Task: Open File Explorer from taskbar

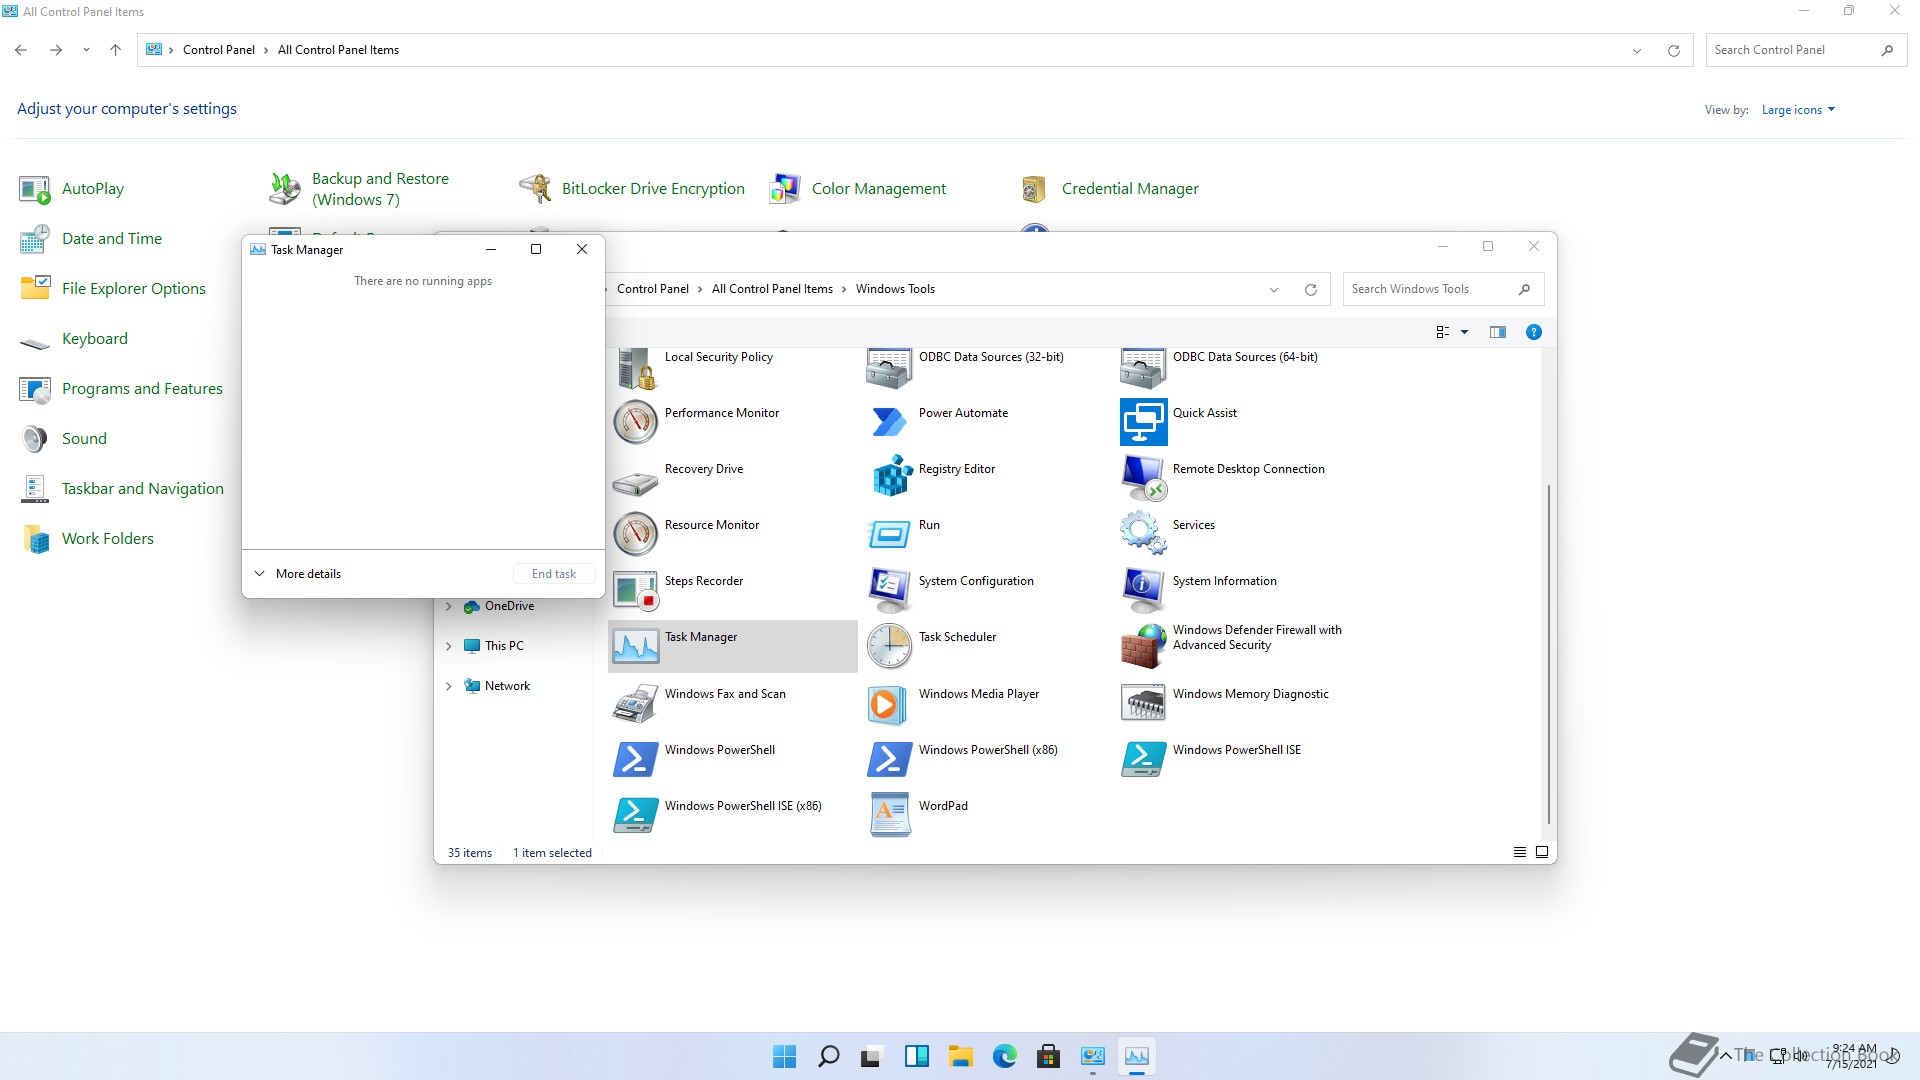Action: coord(961,1056)
